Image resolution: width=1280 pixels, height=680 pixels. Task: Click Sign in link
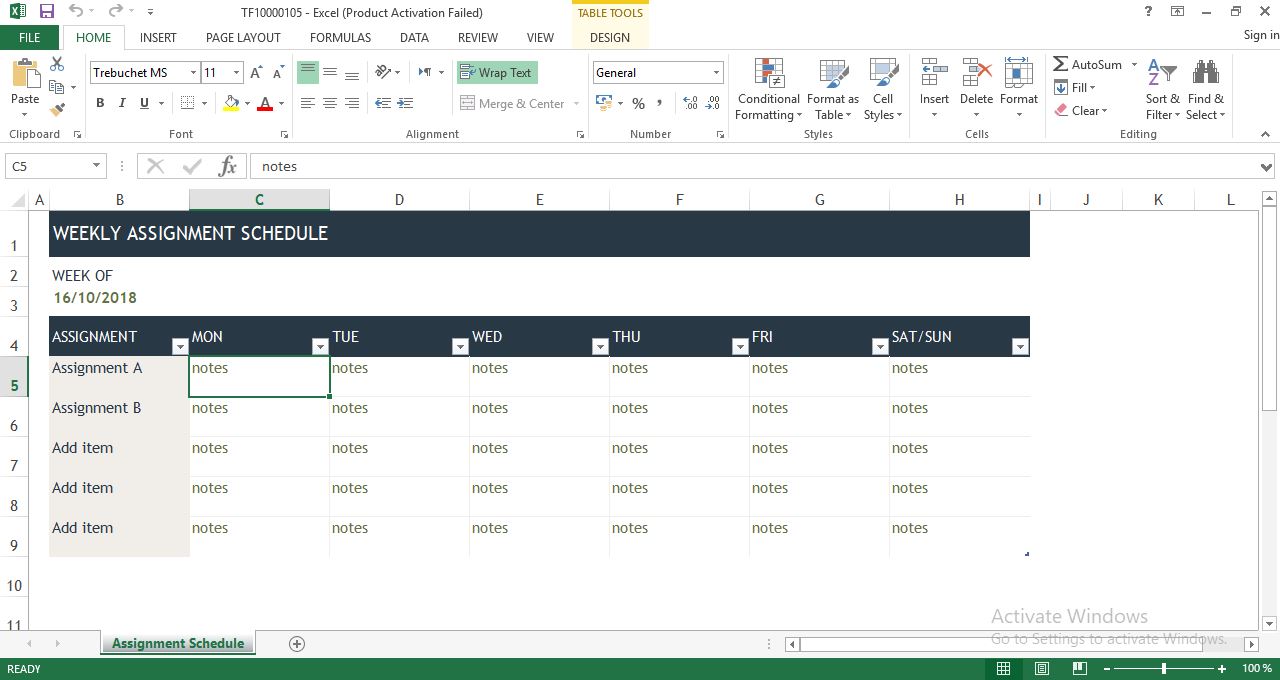[1261, 35]
